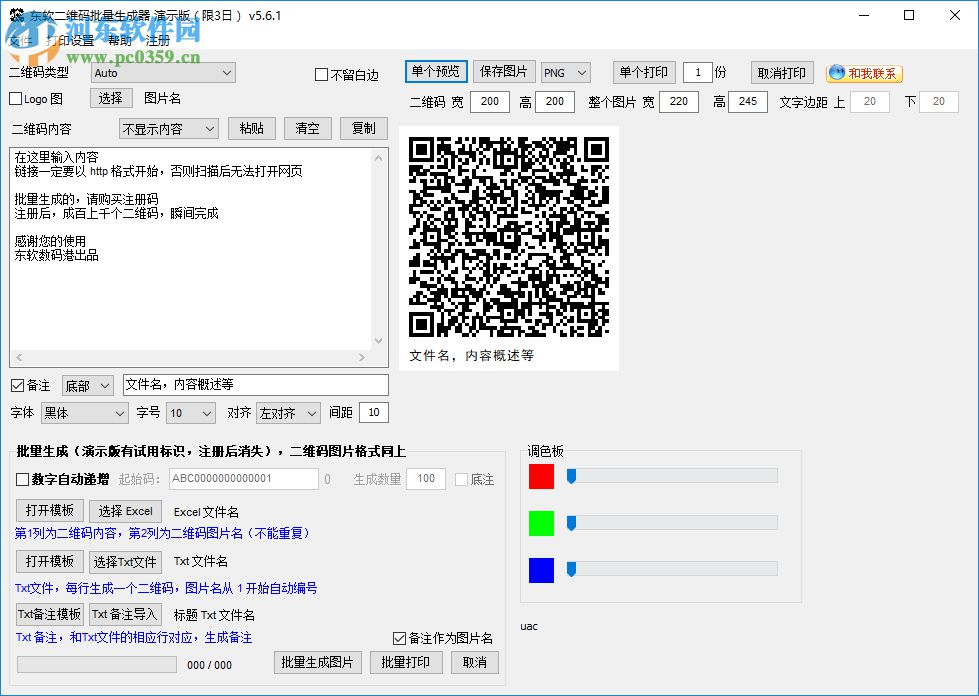
Task: Click the 复制 copy icon button
Action: [x=363, y=128]
